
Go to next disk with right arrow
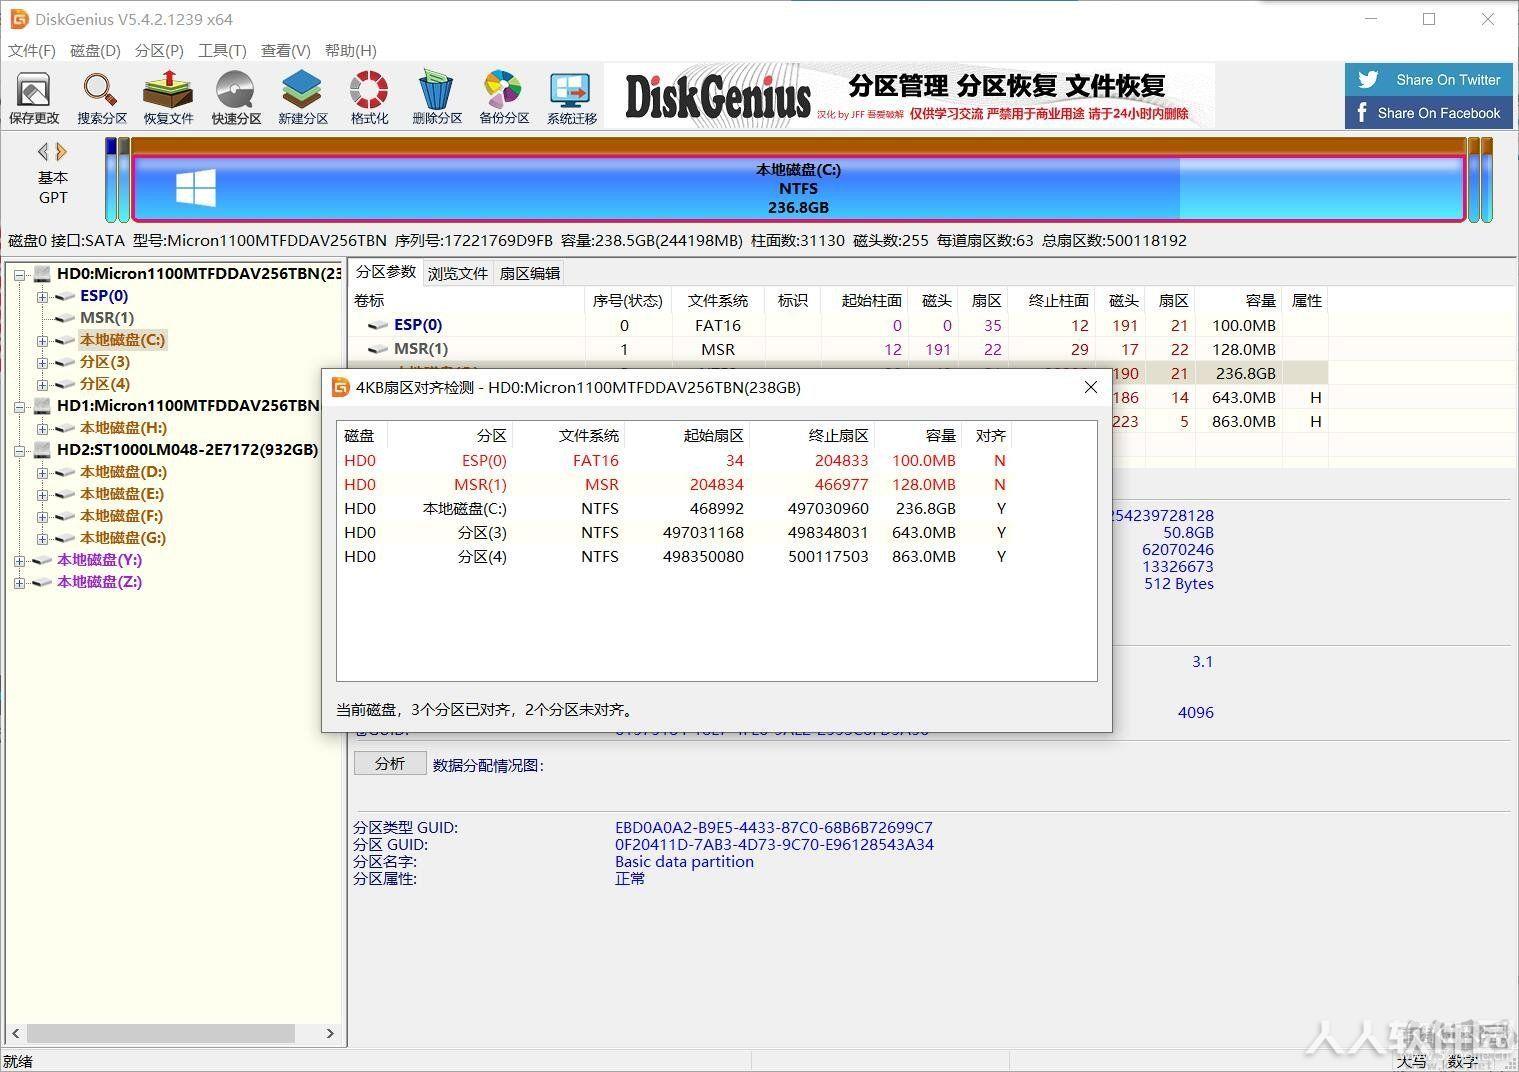(62, 152)
